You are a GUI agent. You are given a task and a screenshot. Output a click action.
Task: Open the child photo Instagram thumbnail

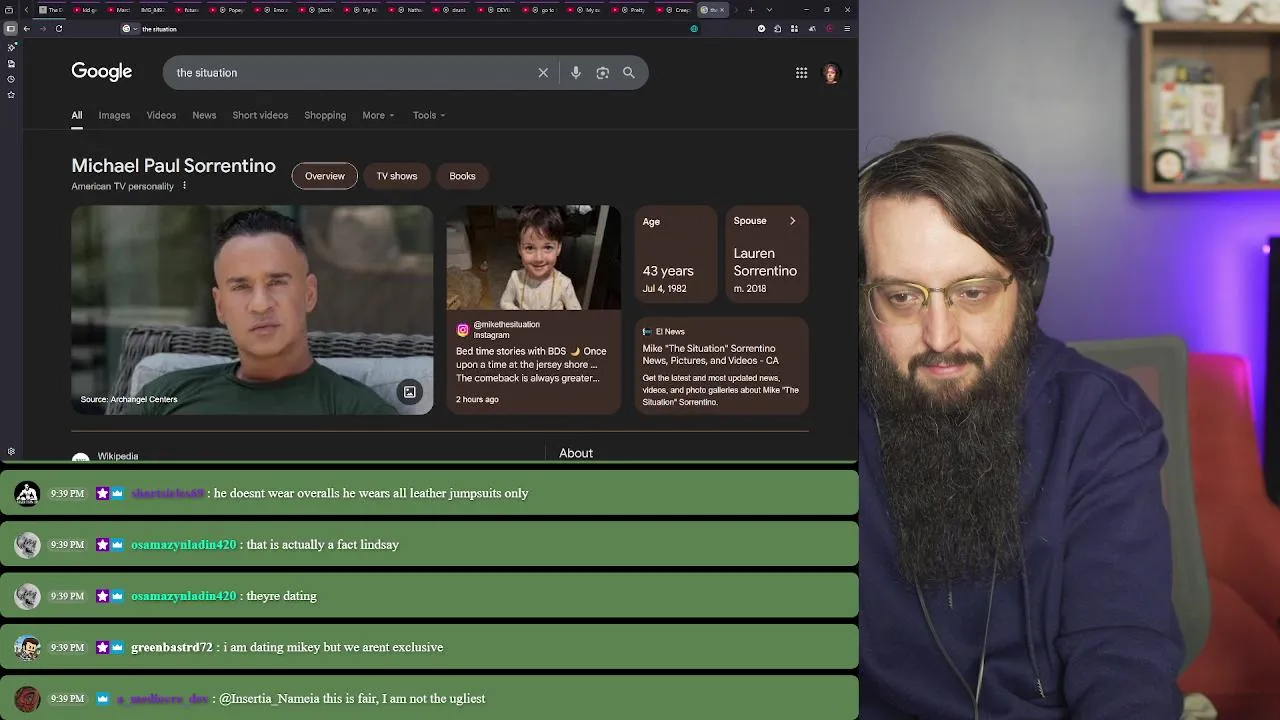click(x=533, y=258)
